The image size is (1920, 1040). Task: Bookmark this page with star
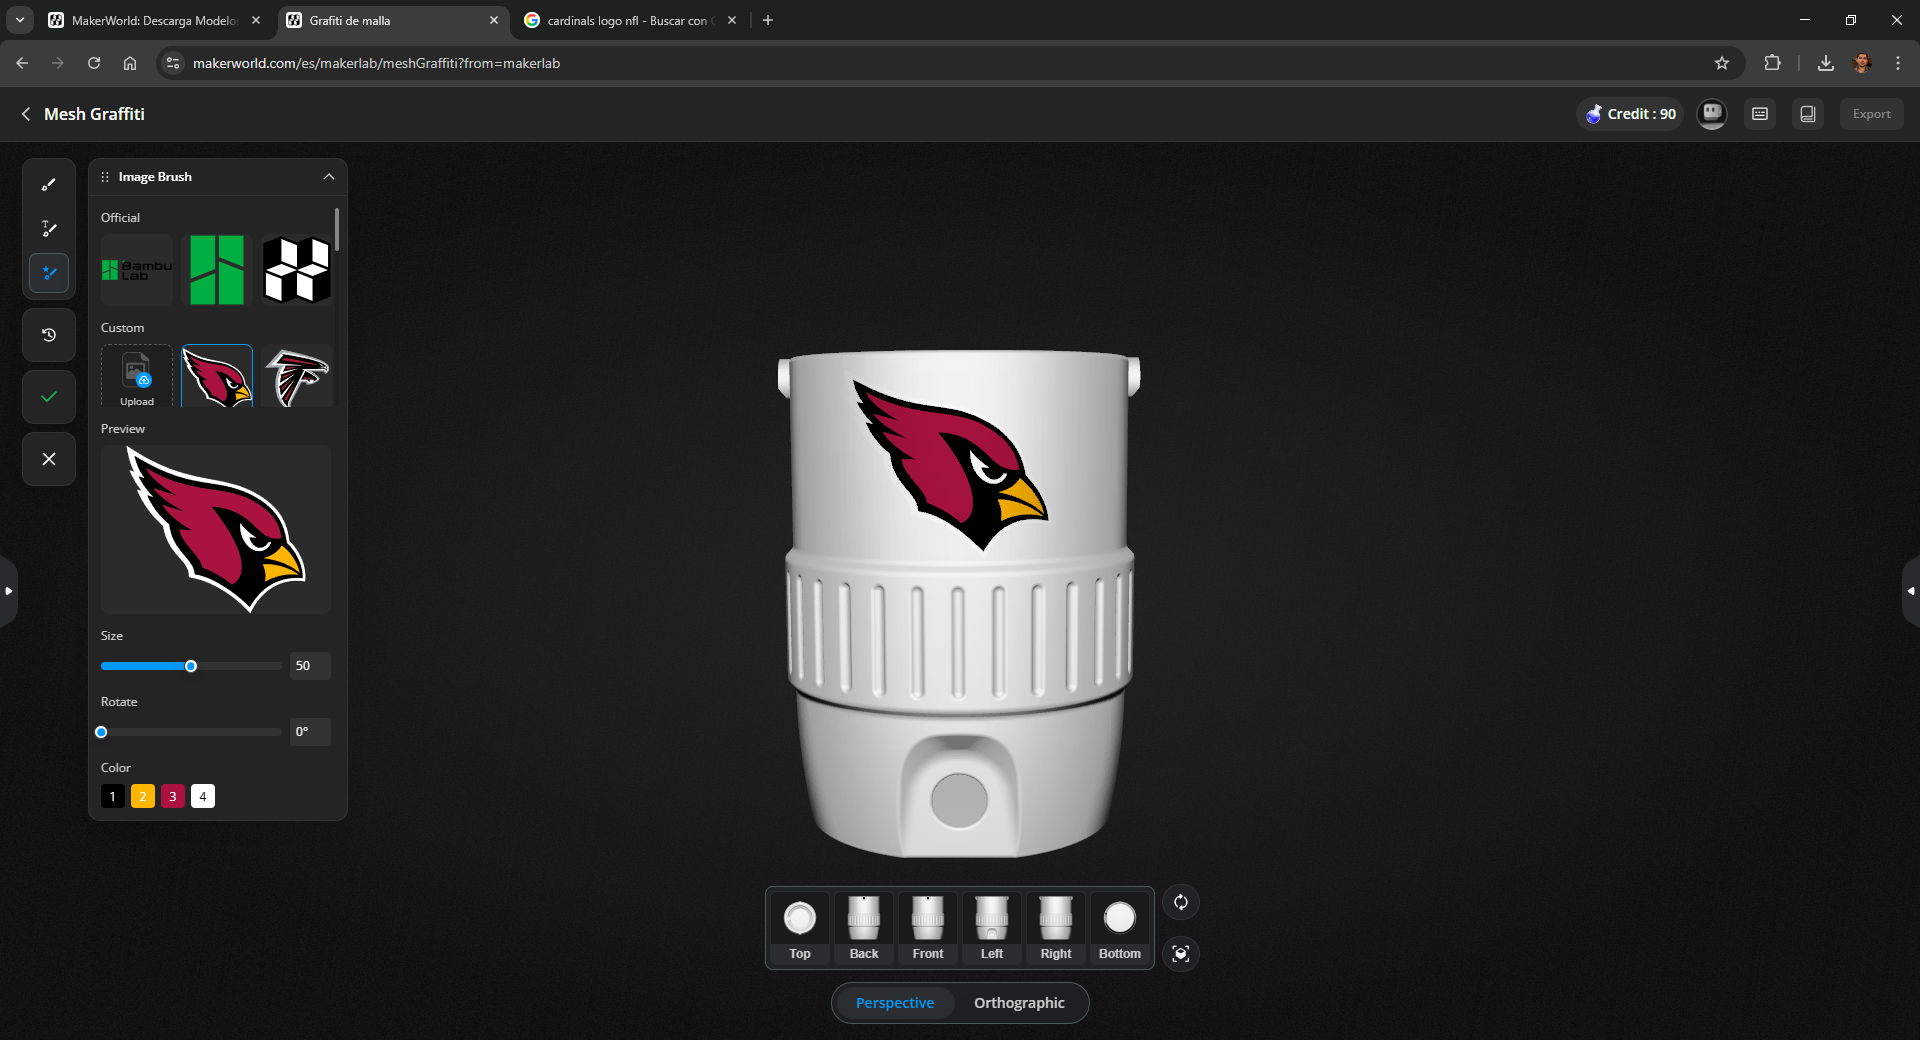tap(1722, 63)
